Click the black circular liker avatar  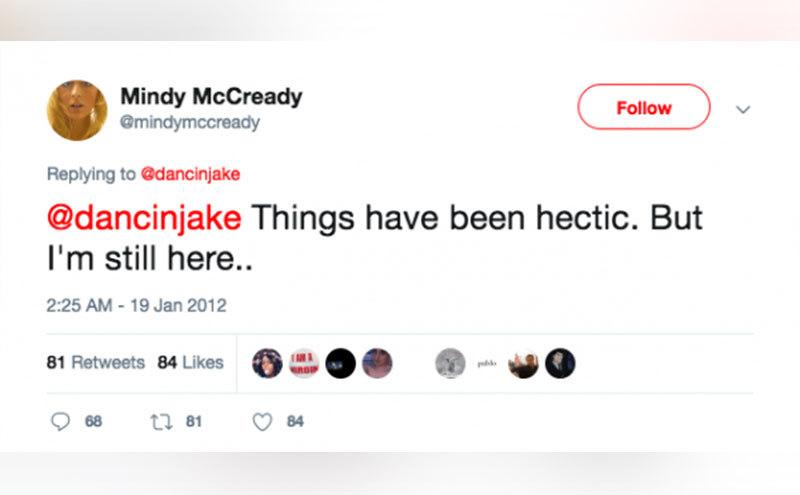341,363
